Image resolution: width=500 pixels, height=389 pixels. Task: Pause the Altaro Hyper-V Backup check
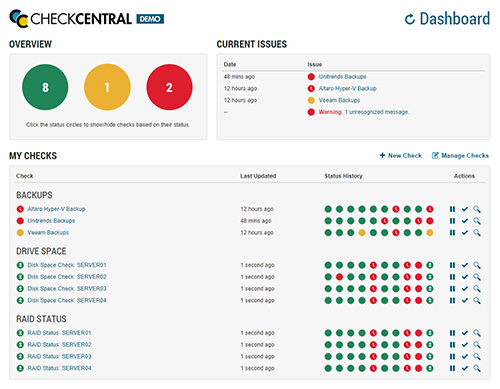452,209
